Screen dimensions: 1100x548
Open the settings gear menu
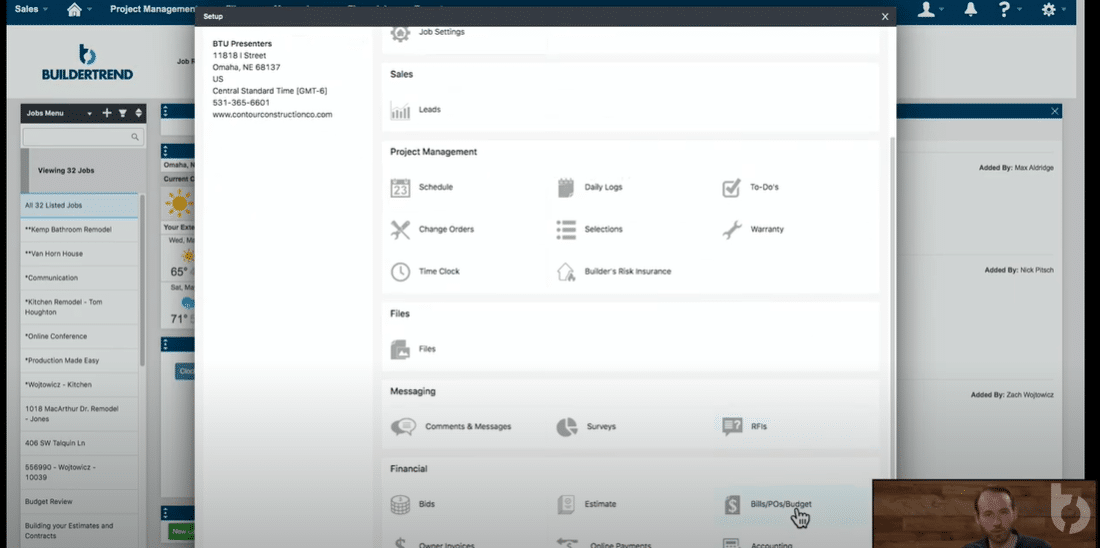(x=1049, y=9)
